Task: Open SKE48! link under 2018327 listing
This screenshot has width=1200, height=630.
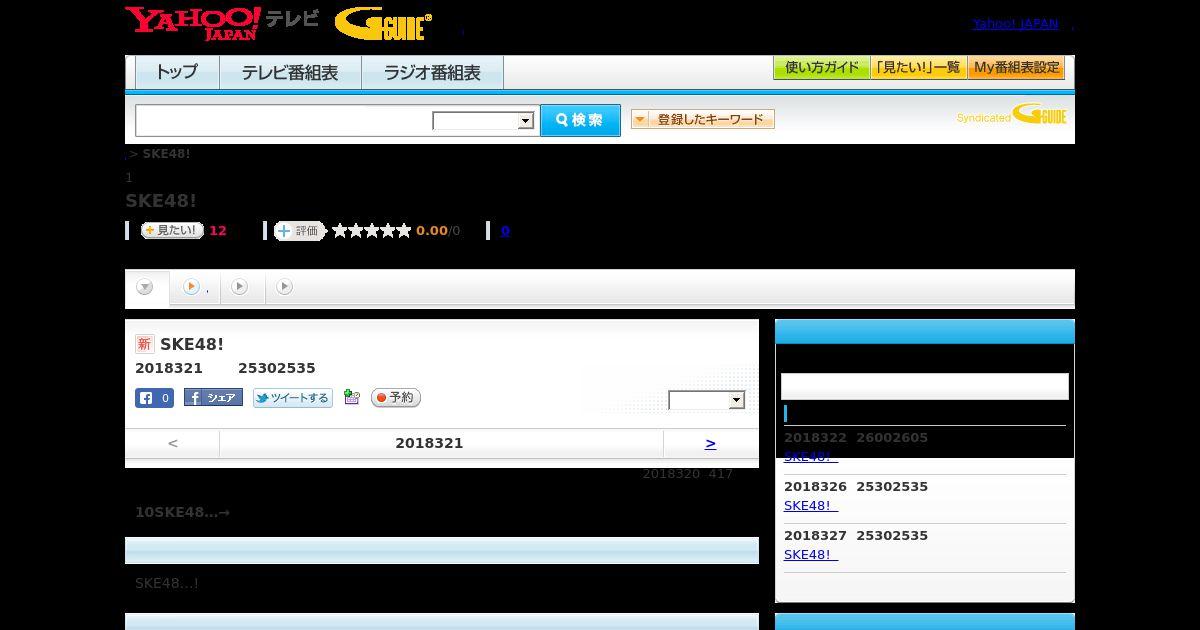Action: (x=811, y=555)
